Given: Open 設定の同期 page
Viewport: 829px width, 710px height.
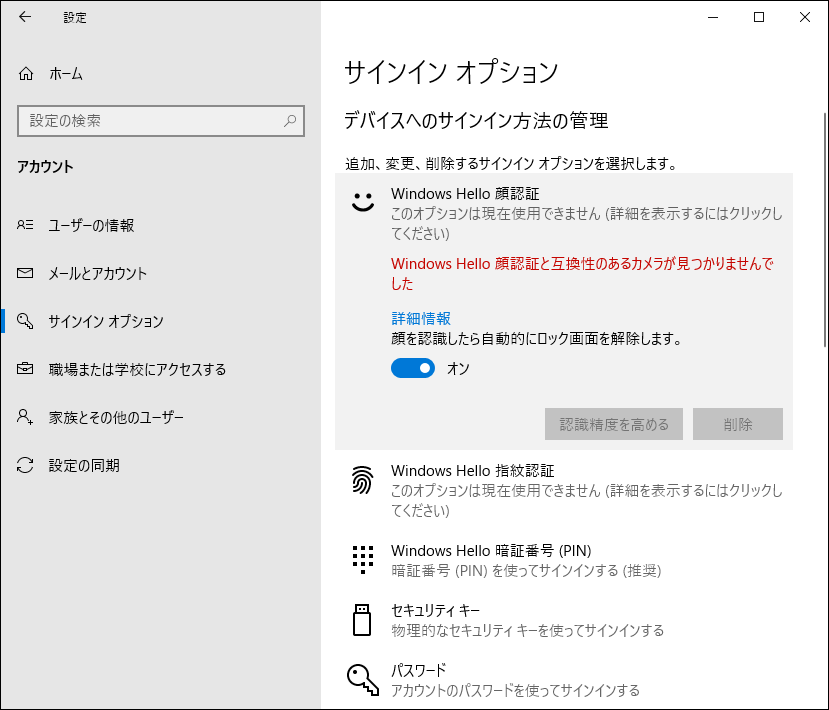Looking at the screenshot, I should 161,465.
